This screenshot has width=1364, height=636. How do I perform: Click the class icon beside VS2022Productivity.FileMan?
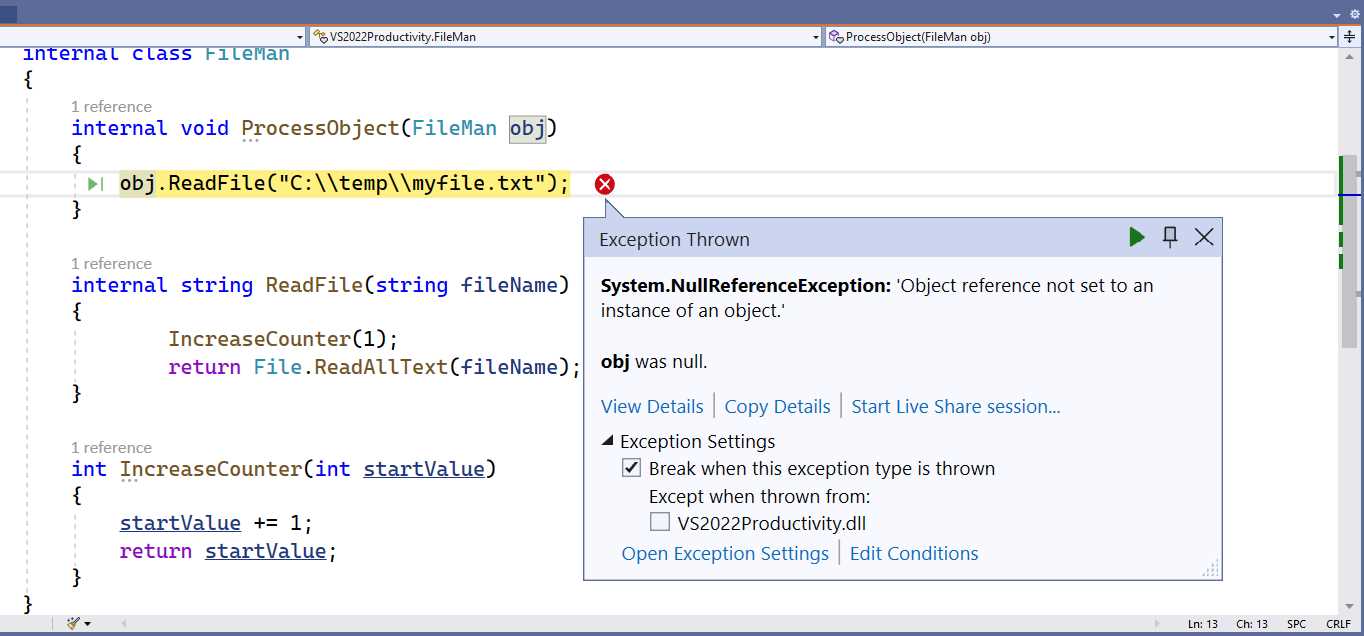tap(321, 36)
